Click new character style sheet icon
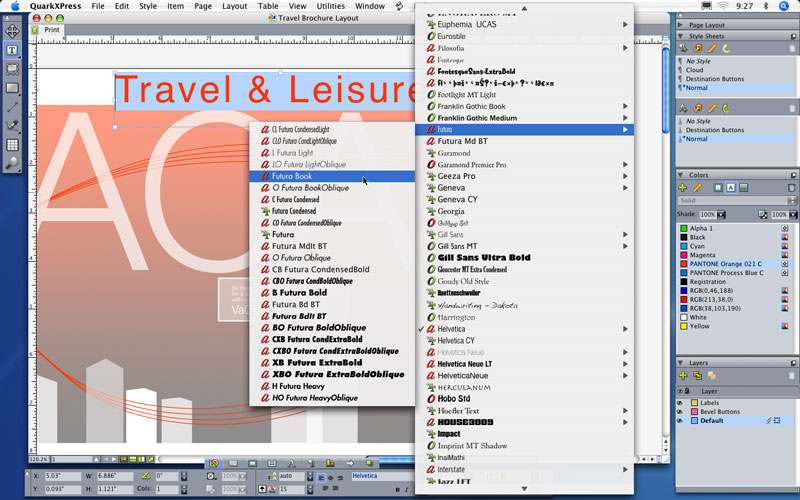Viewport: 800px width, 500px height. 683,108
